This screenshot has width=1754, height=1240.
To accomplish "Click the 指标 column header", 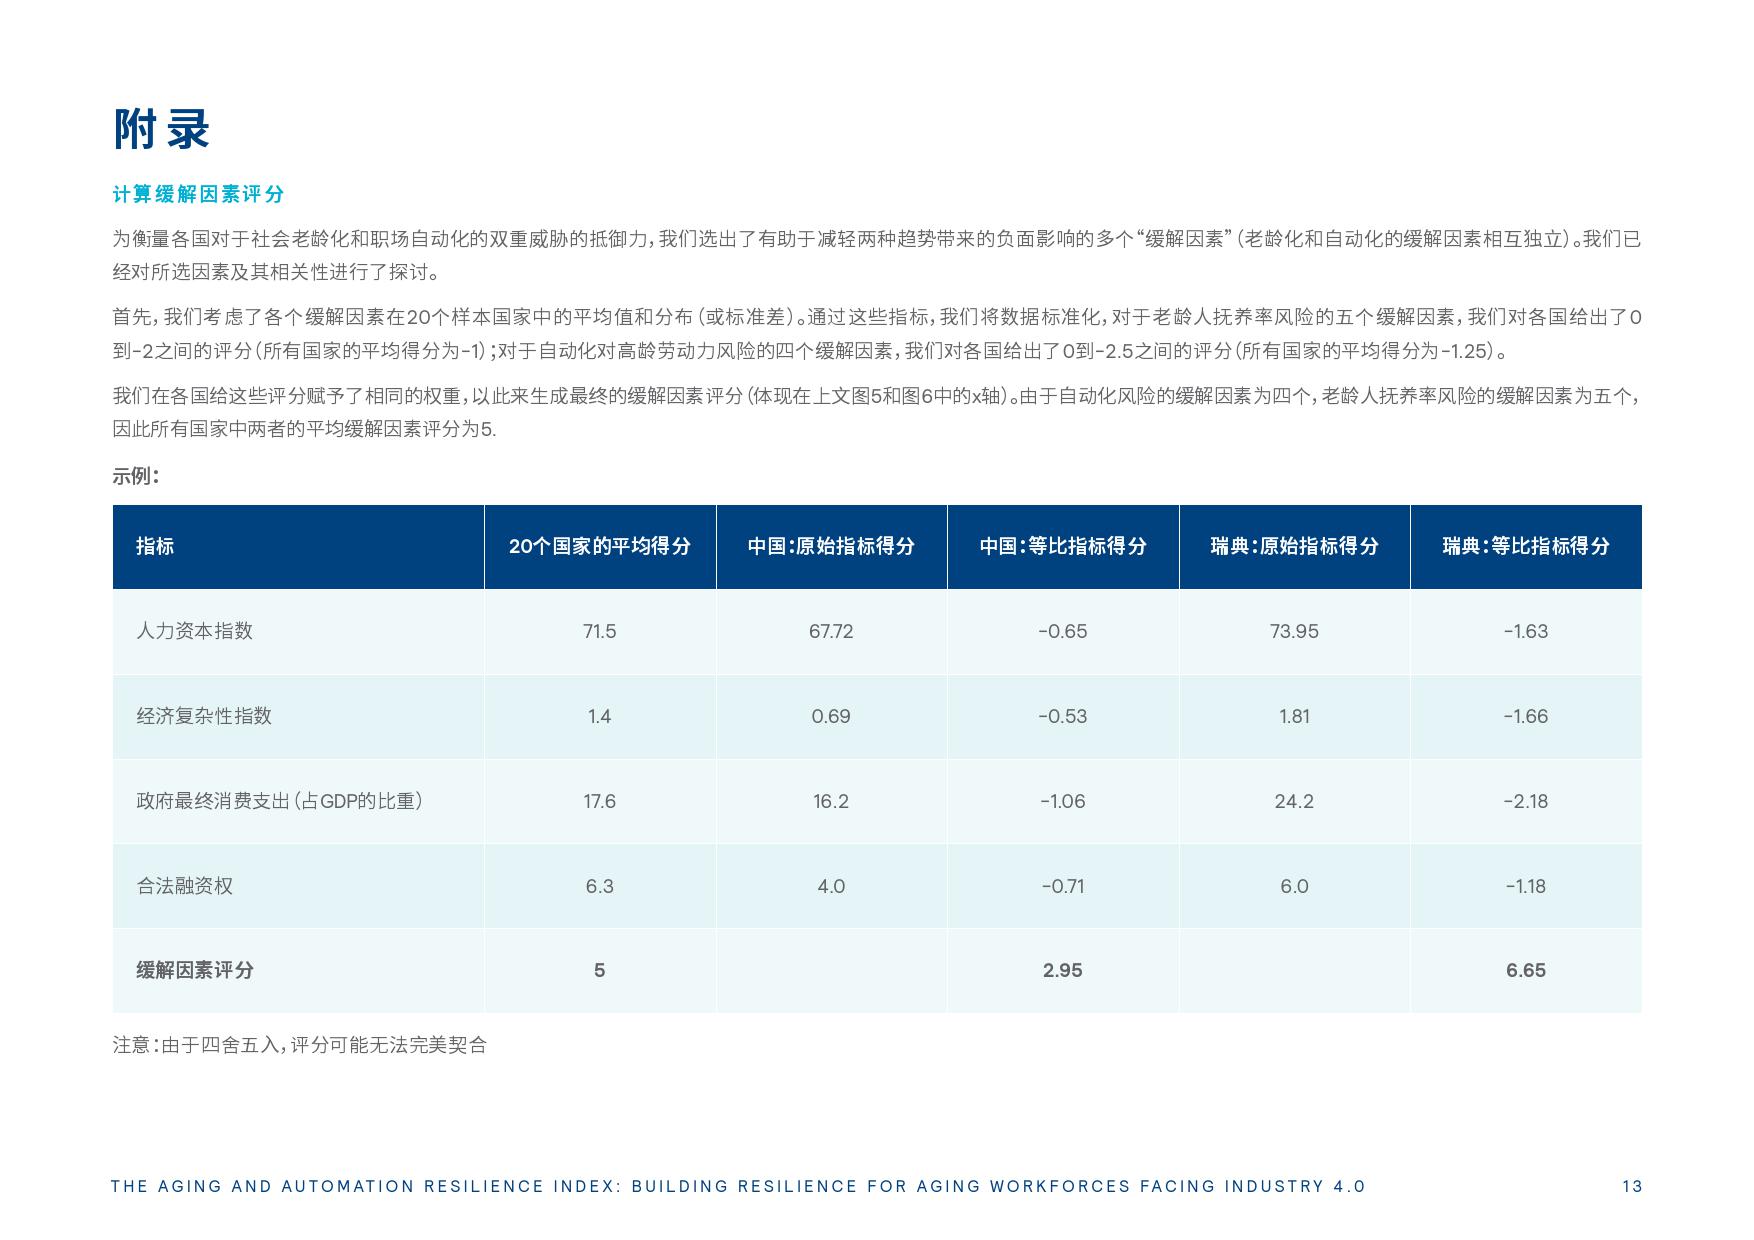I will [155, 546].
